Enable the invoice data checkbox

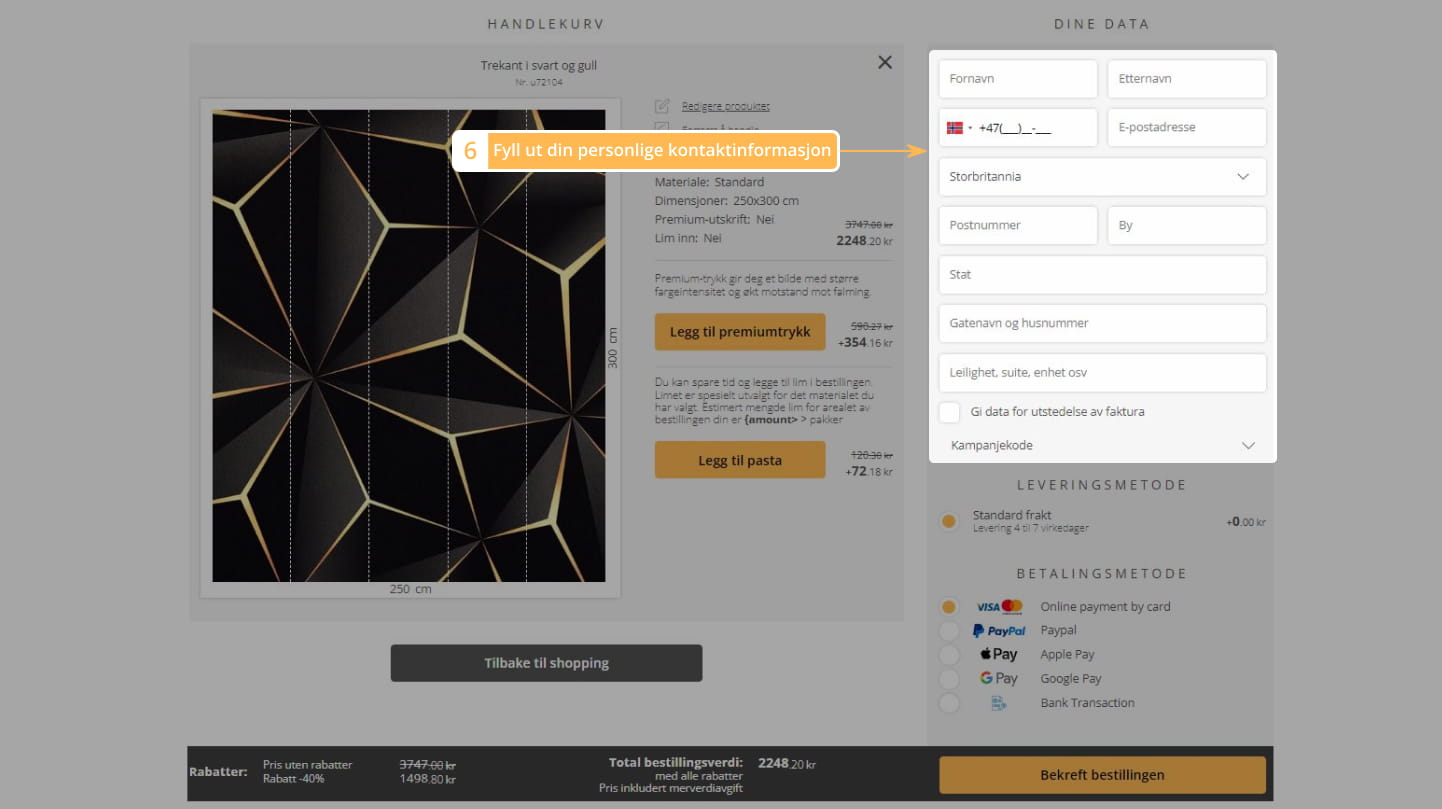pyautogui.click(x=950, y=412)
